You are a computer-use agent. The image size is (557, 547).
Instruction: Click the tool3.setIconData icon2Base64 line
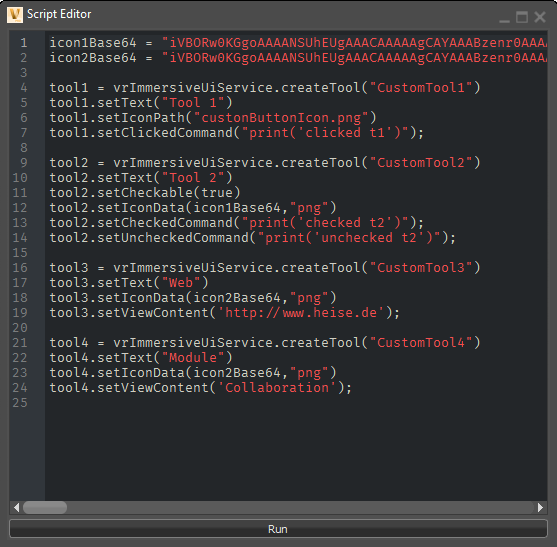[193, 298]
